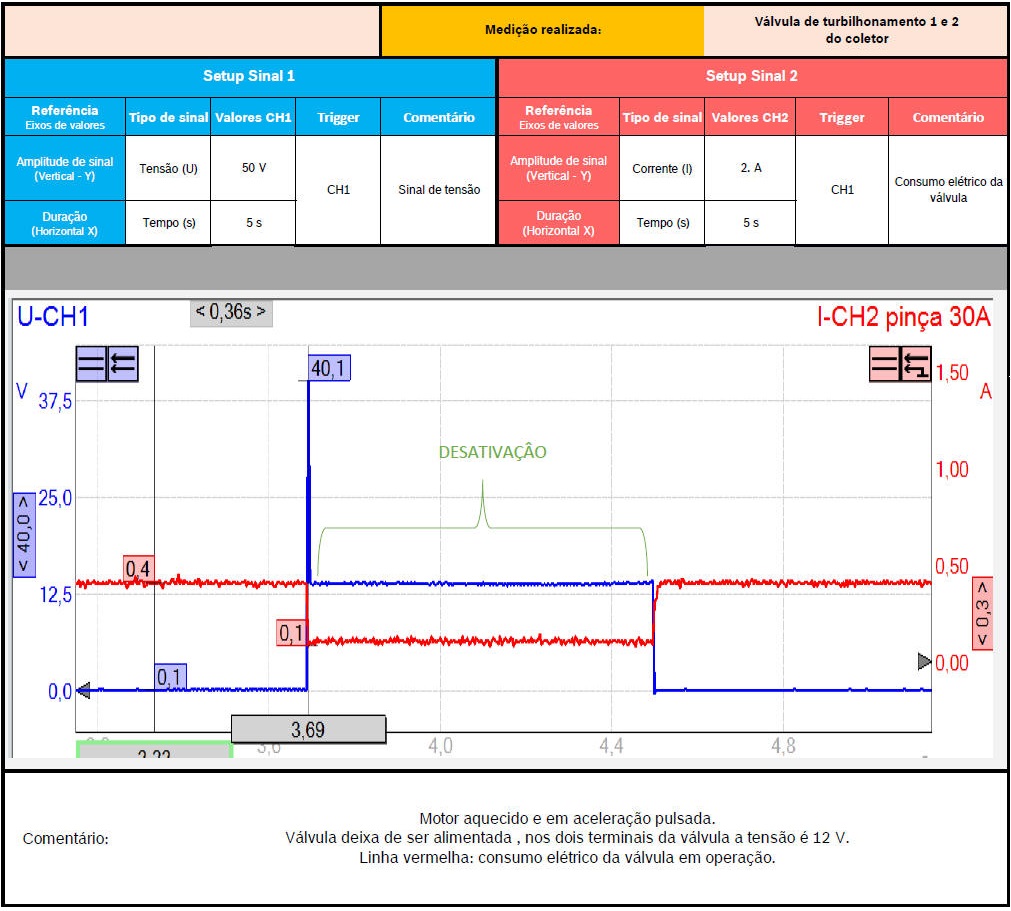The height and width of the screenshot is (911, 1011).
Task: Click the DESATIVAÇÃO annotation label
Action: coord(492,452)
